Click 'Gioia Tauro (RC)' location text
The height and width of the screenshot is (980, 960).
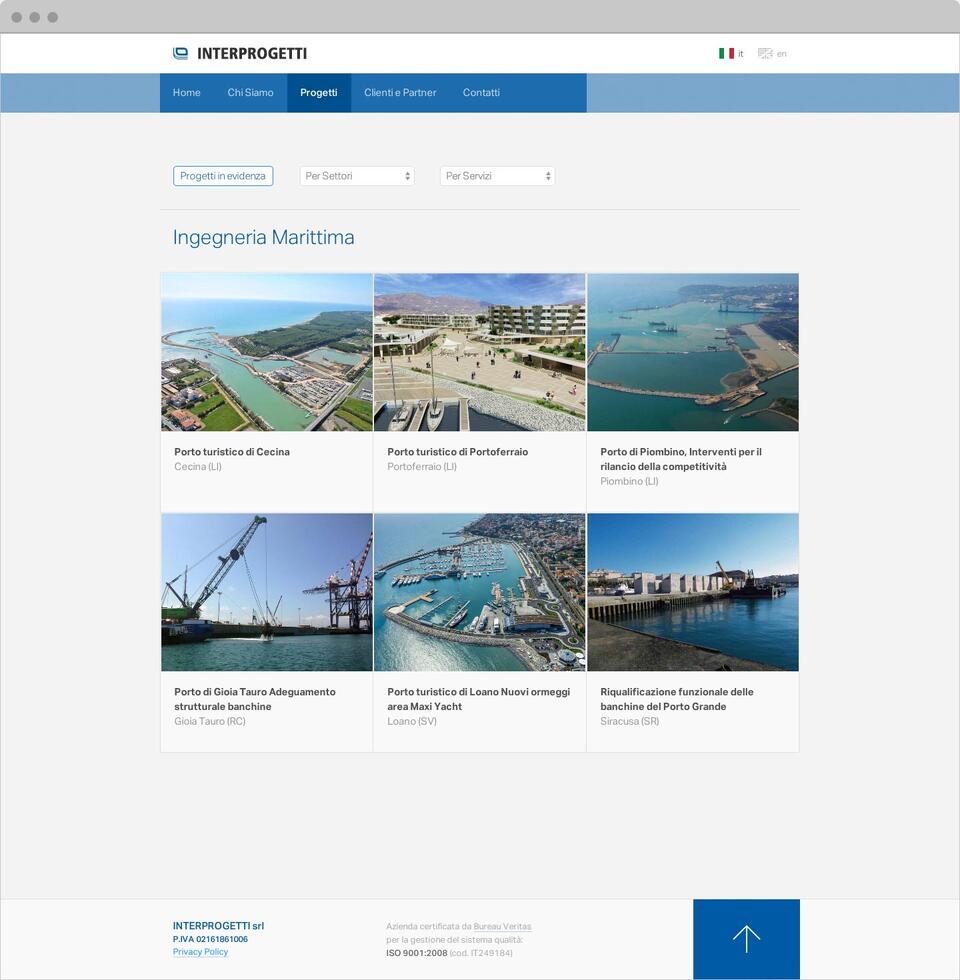tap(210, 721)
